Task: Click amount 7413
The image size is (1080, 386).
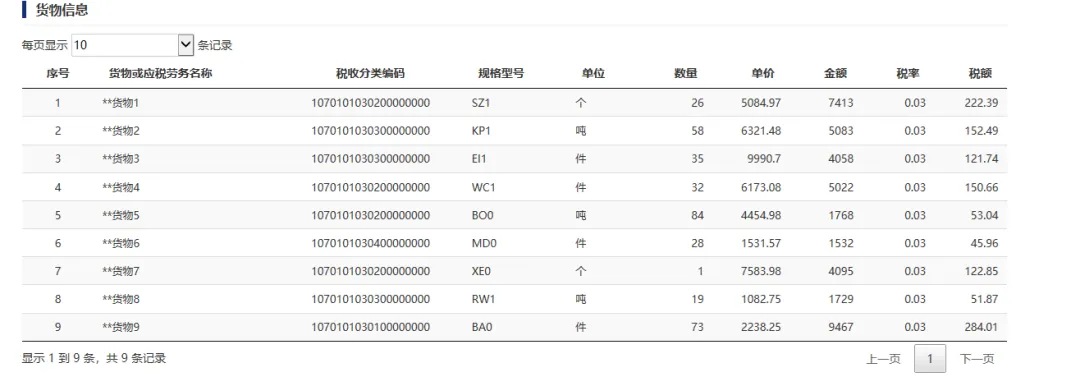Action: pos(841,103)
